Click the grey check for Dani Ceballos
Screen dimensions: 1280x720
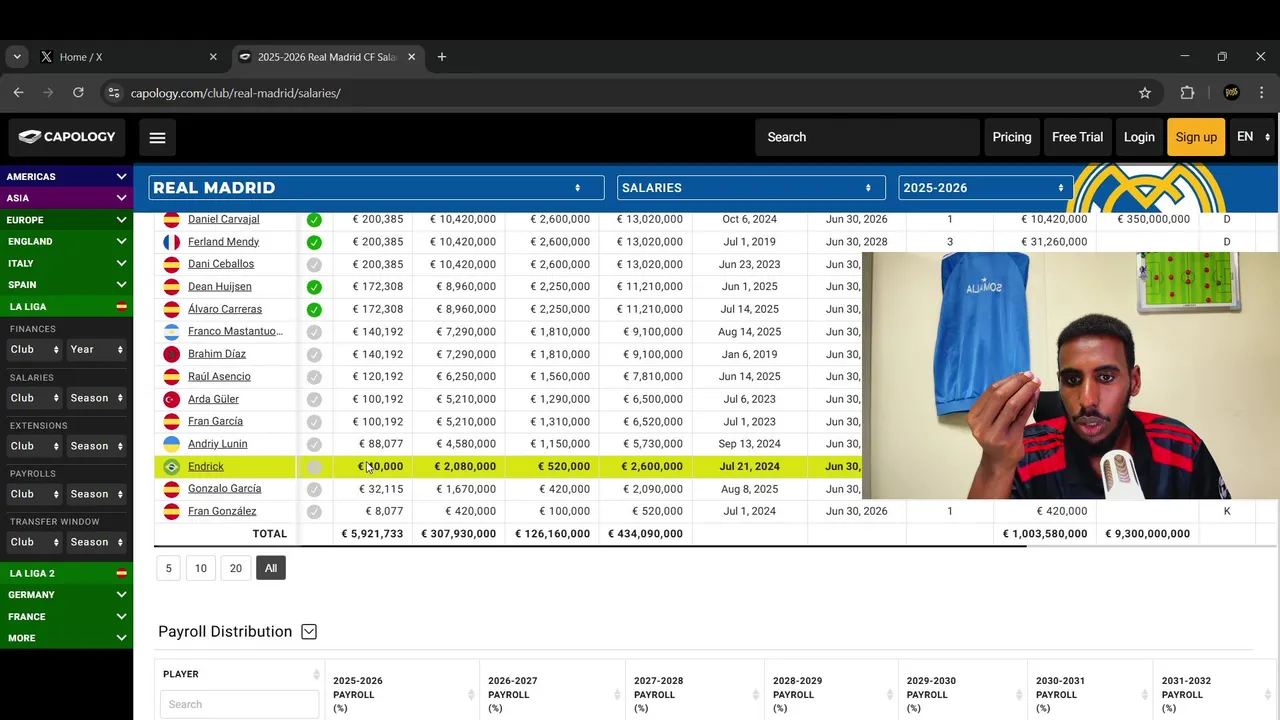314,265
